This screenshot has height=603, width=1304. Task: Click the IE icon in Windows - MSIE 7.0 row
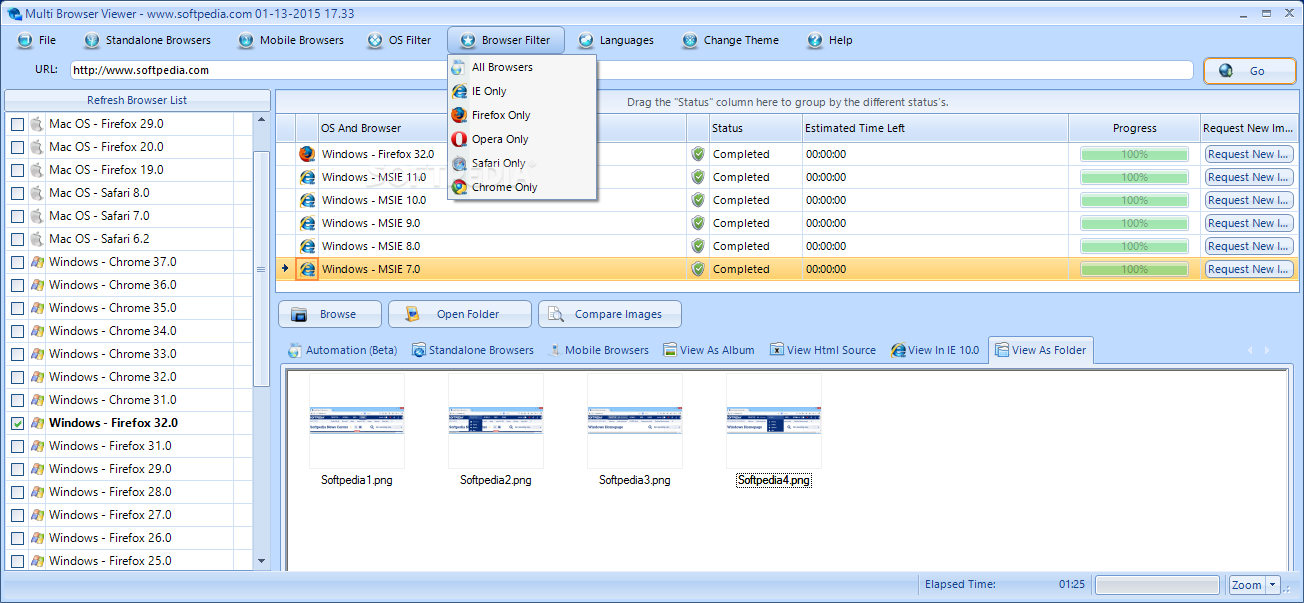pyautogui.click(x=307, y=269)
